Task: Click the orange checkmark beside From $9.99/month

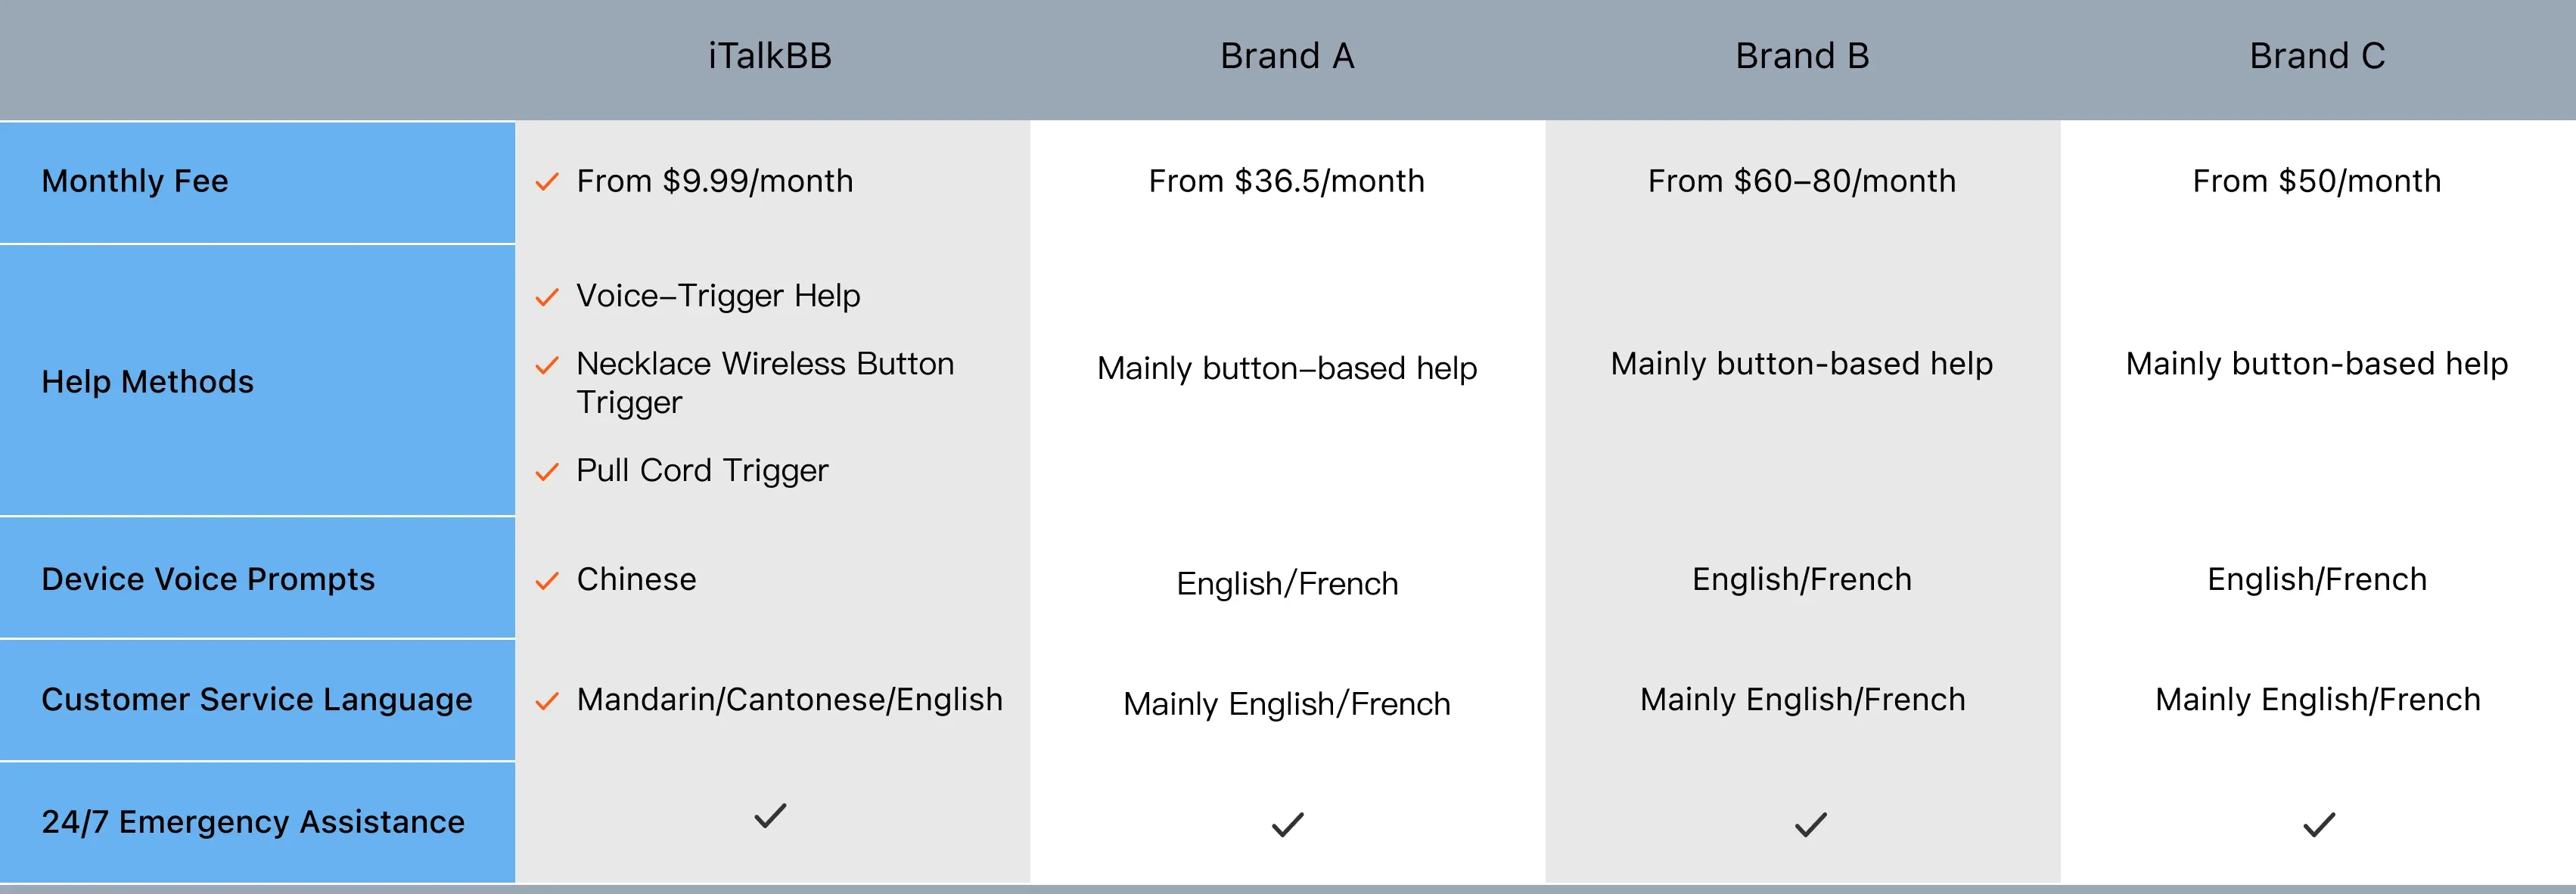Action: pyautogui.click(x=546, y=182)
